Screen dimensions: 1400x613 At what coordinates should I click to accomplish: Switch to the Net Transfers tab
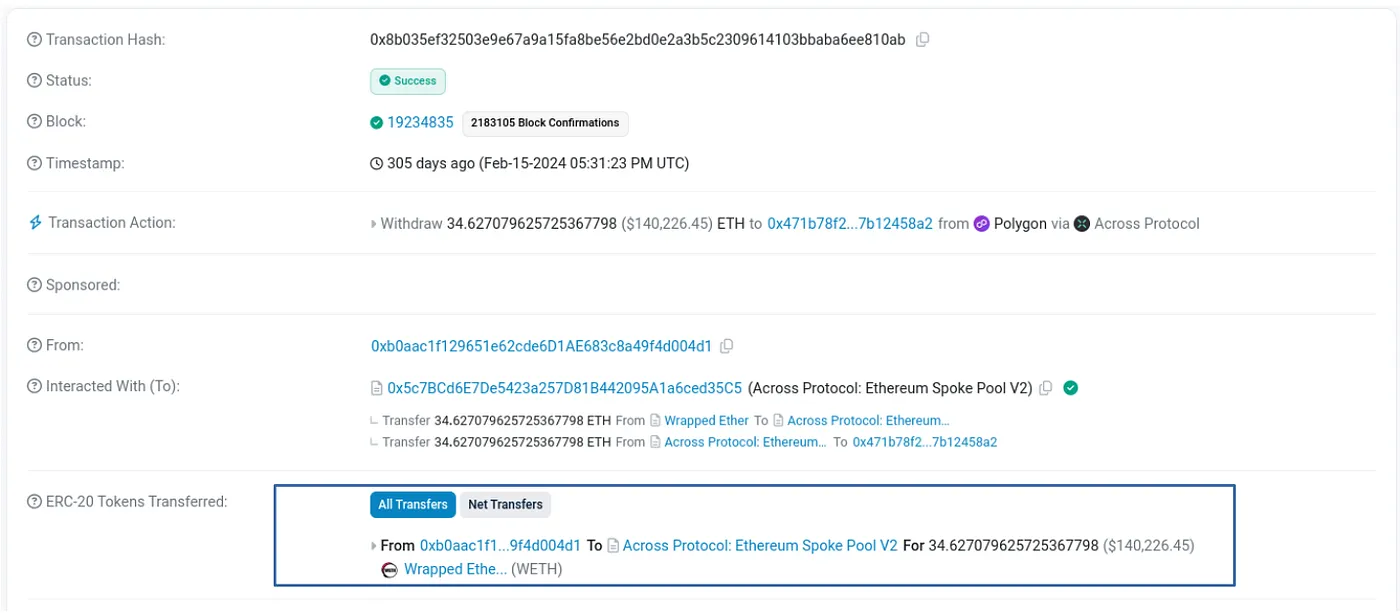(x=505, y=505)
